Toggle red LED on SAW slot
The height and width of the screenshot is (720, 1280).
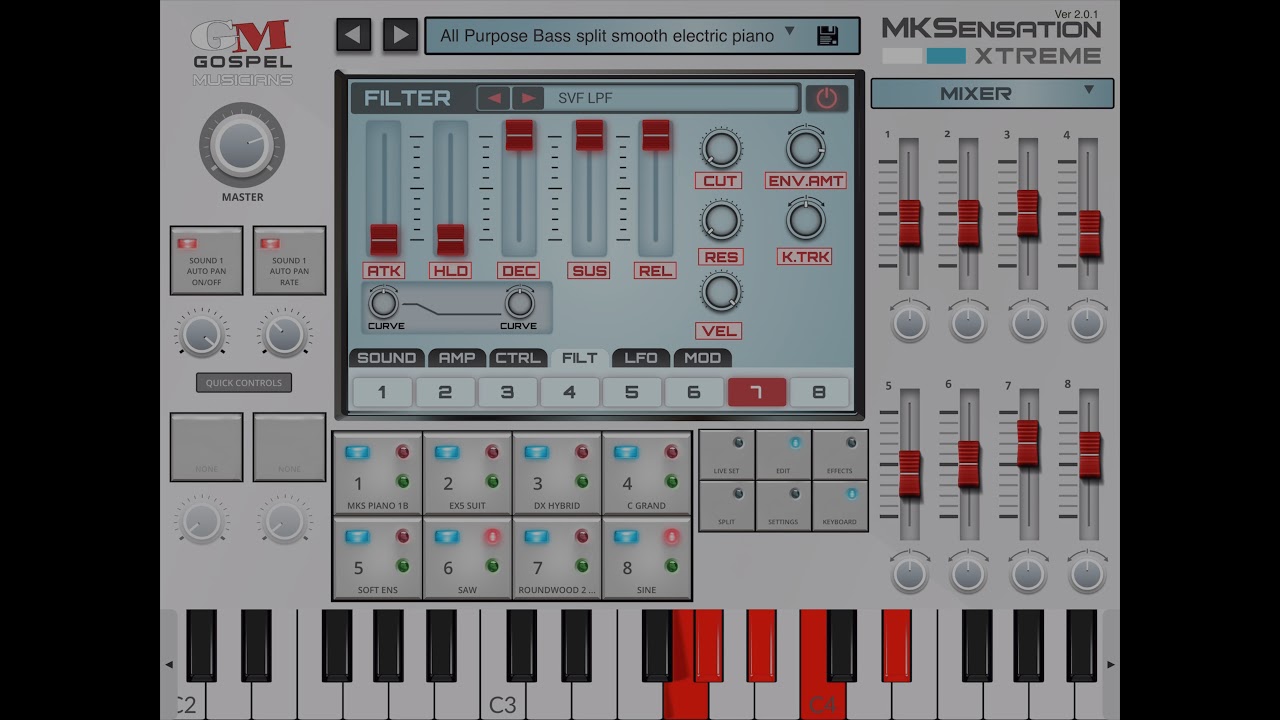[x=492, y=537]
